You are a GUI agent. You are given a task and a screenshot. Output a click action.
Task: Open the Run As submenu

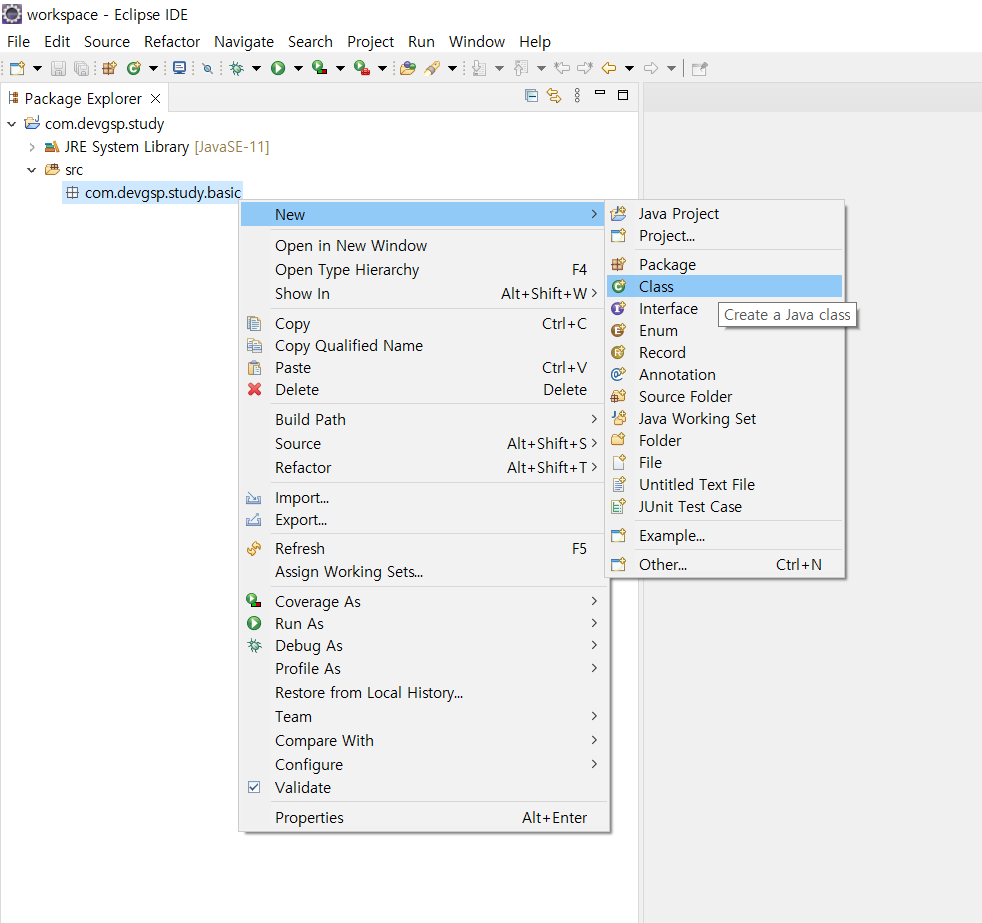tap(424, 624)
